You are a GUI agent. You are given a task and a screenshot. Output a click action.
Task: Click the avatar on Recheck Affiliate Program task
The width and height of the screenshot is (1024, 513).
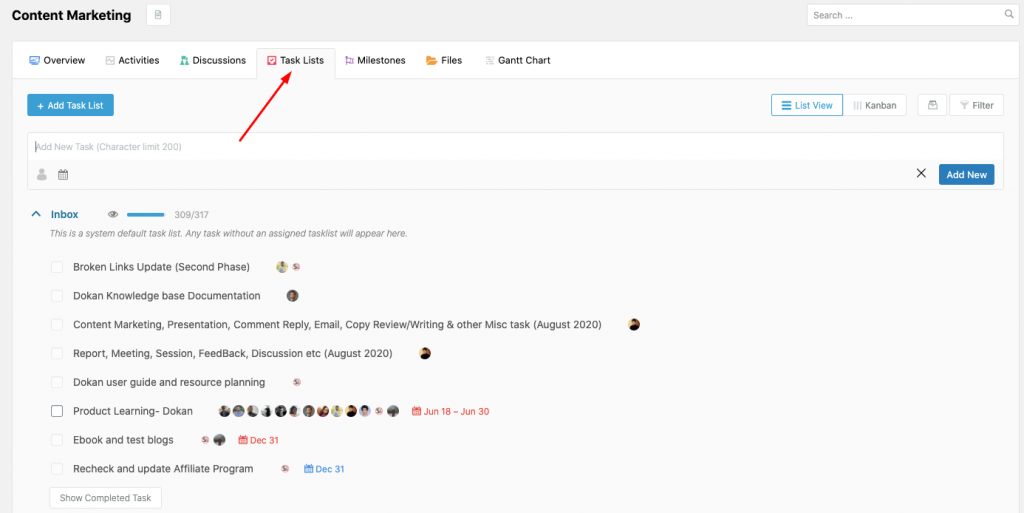point(285,469)
